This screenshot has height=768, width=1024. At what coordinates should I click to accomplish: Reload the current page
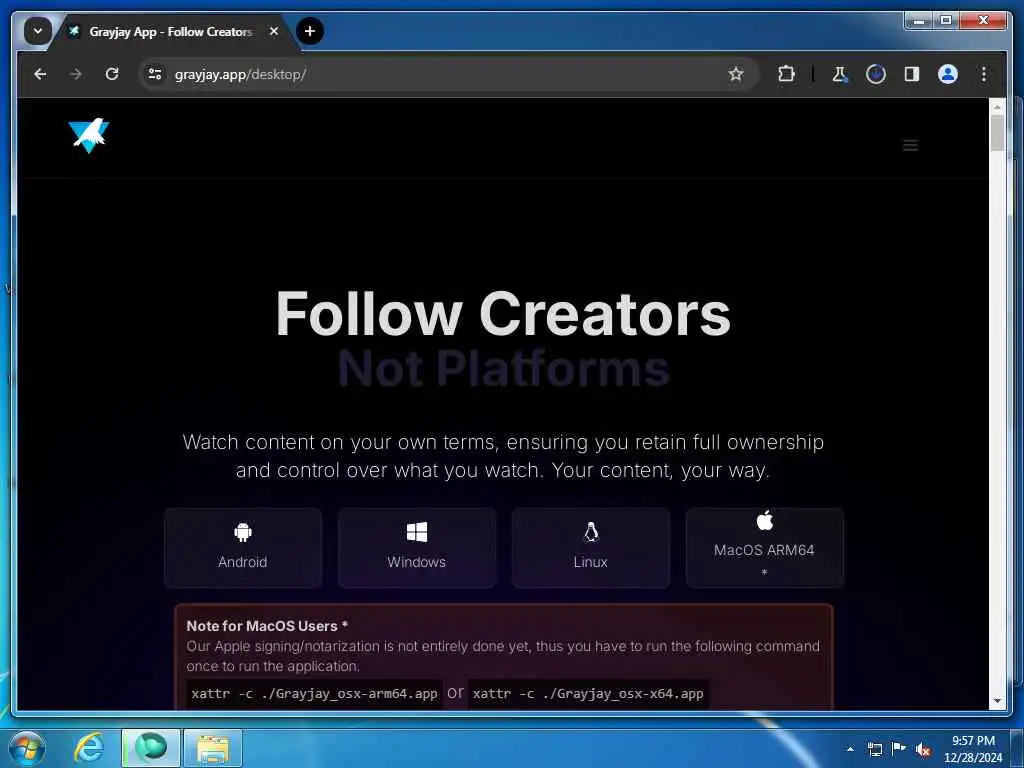[x=112, y=74]
